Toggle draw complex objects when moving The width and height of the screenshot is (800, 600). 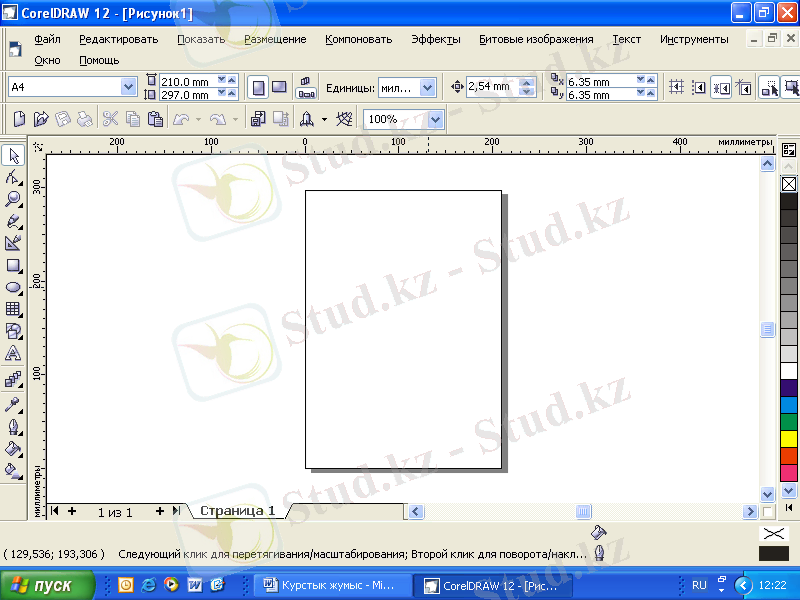click(769, 87)
